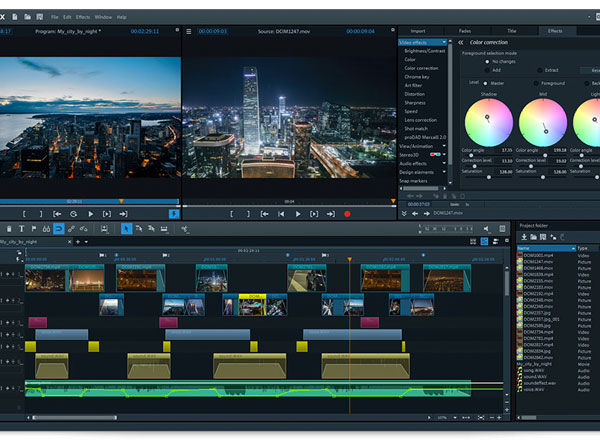The image size is (600, 440).
Task: Select the Shot match effect
Action: [416, 129]
